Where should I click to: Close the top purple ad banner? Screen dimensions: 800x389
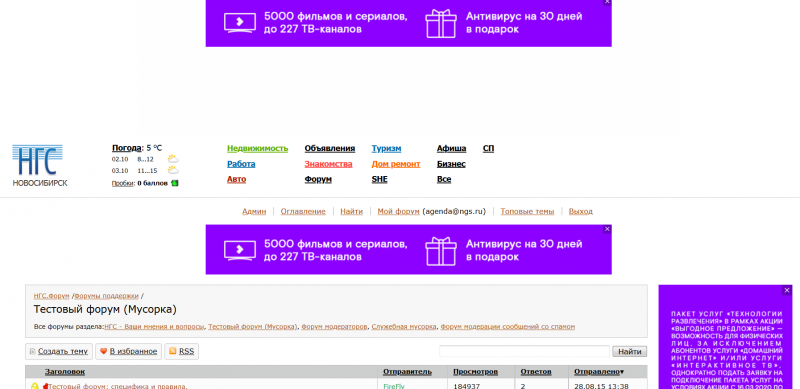[x=607, y=2]
